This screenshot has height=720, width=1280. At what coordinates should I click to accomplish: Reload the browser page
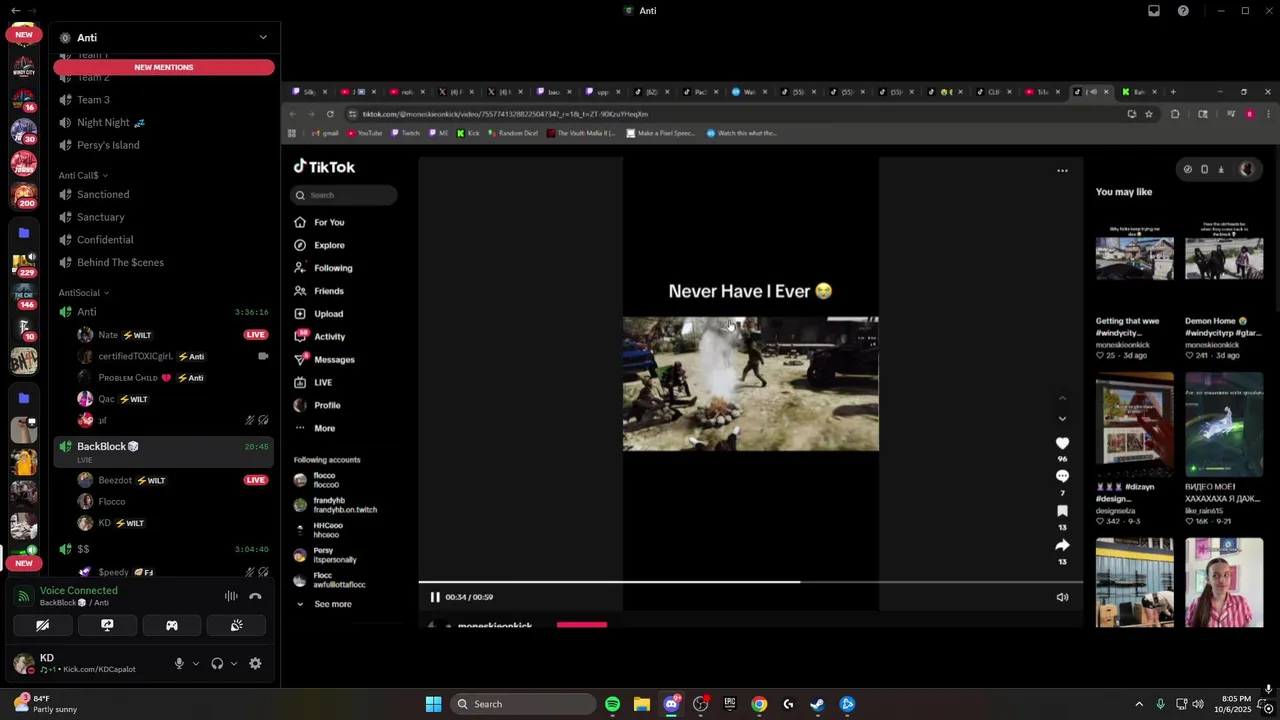[330, 114]
